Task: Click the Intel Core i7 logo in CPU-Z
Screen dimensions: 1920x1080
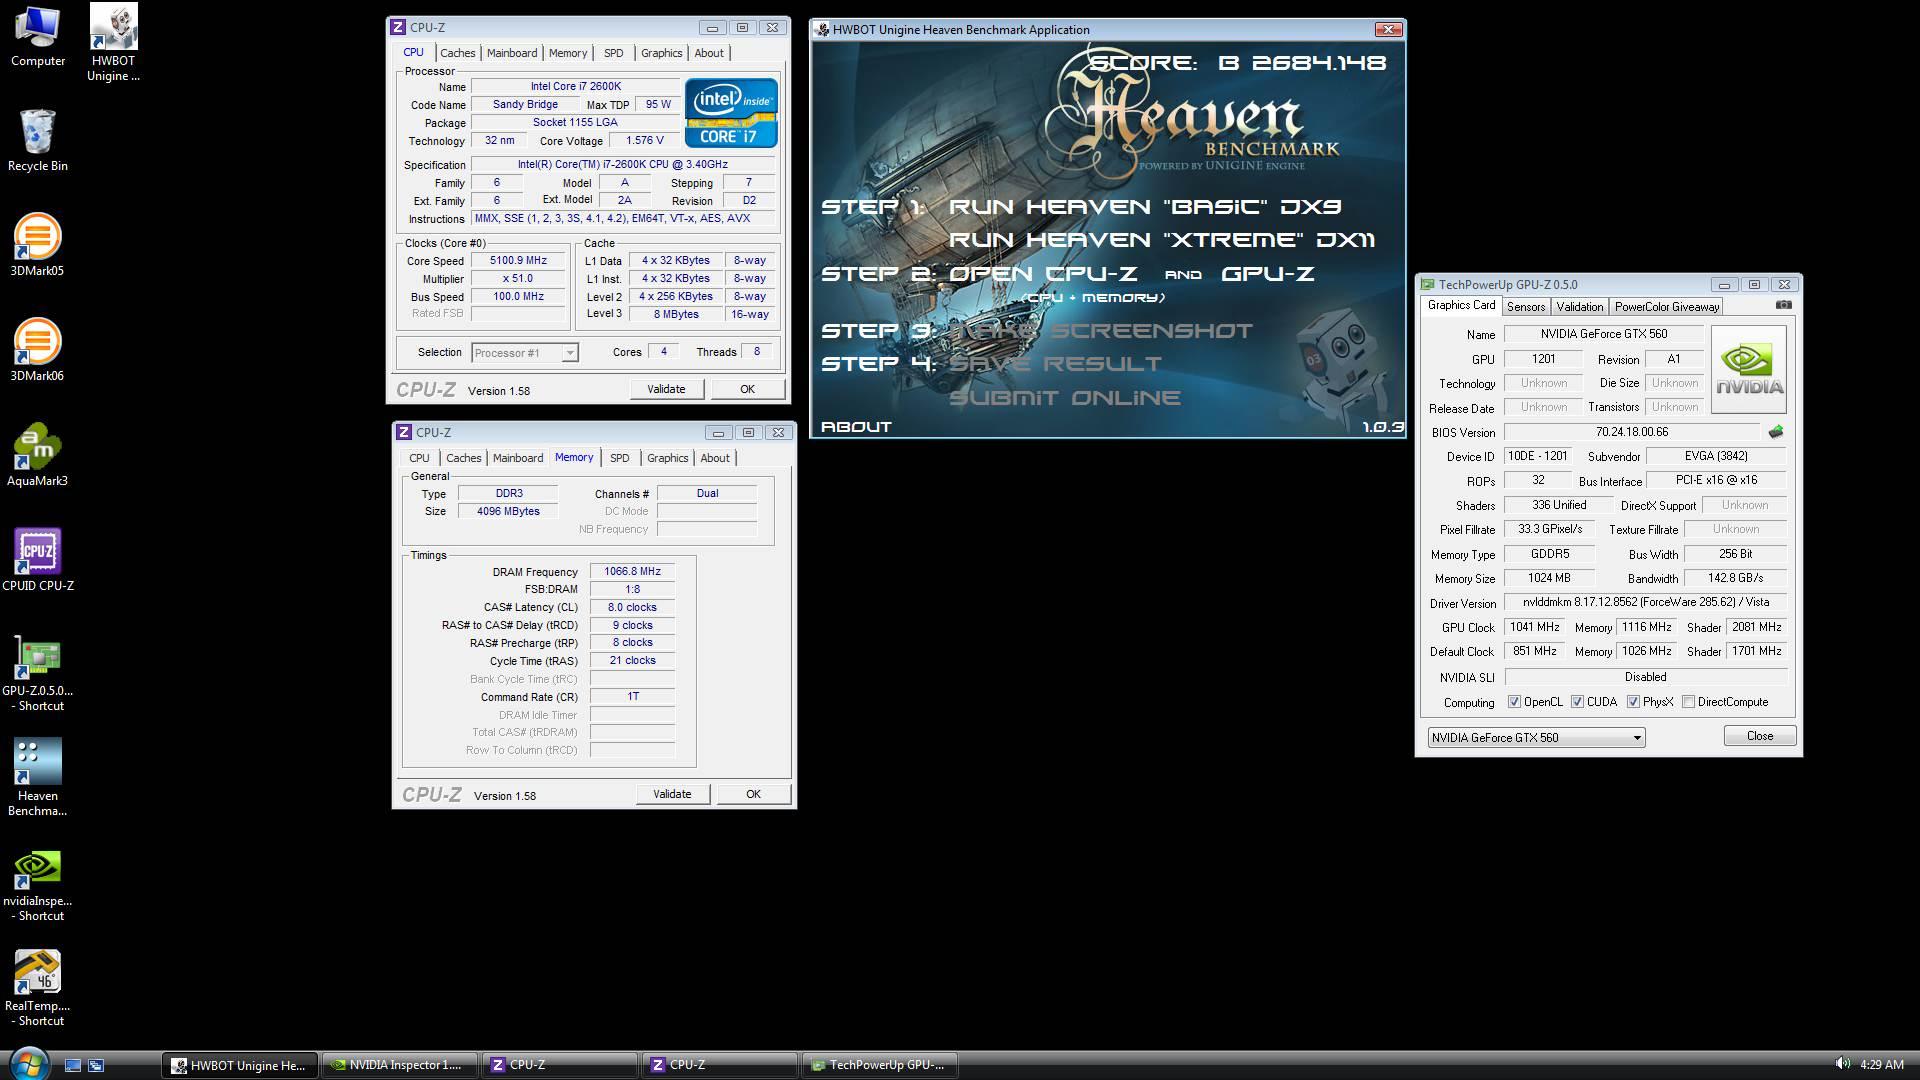Action: 731,113
